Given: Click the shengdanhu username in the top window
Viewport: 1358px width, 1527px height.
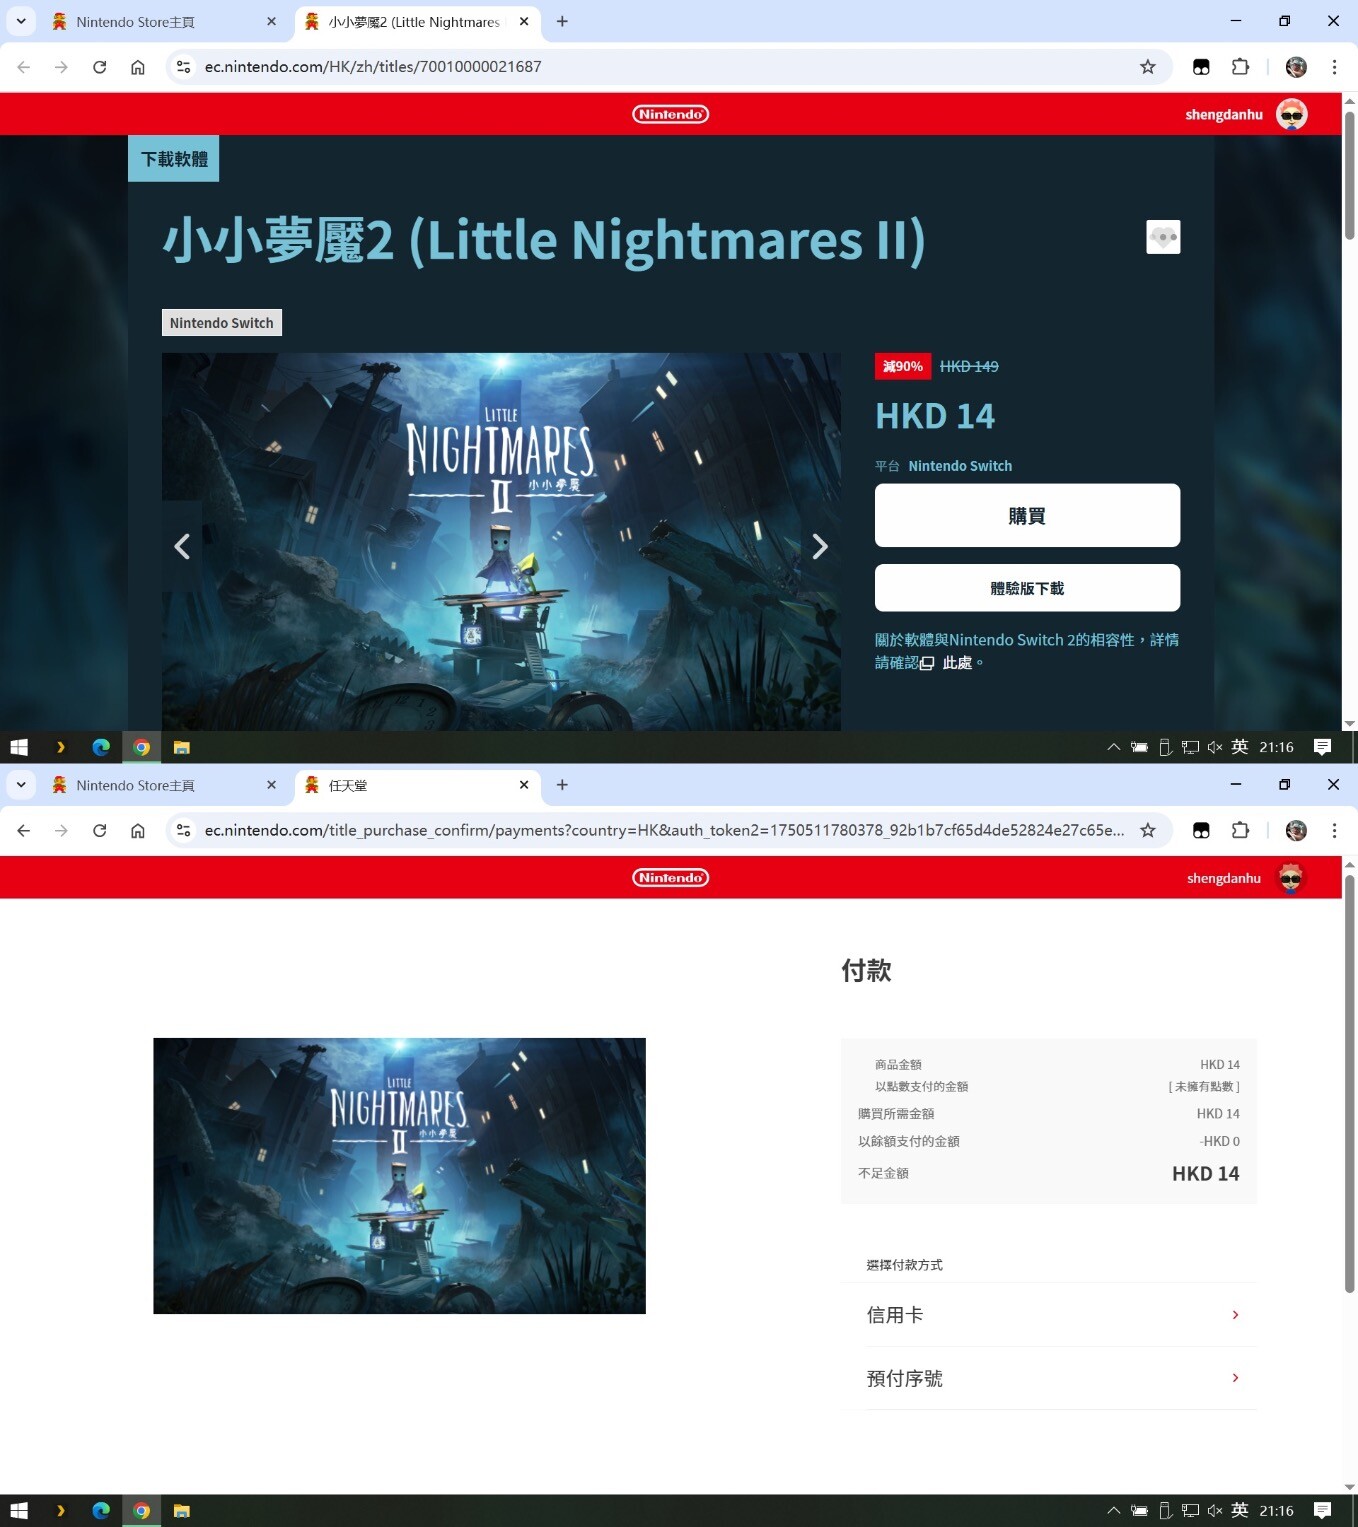Looking at the screenshot, I should 1224,115.
